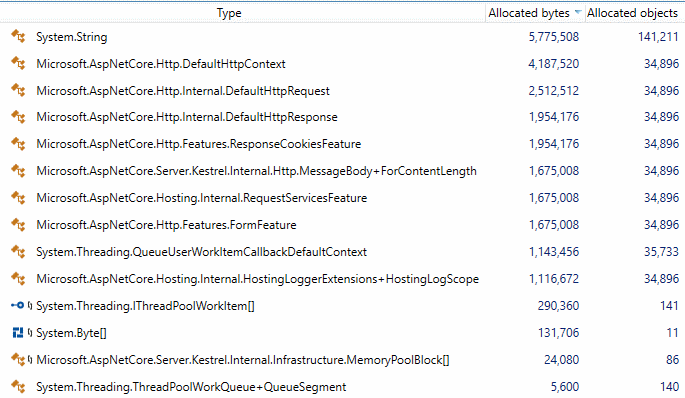Toggle the sort arrow on Allocated bytes

pos(578,12)
